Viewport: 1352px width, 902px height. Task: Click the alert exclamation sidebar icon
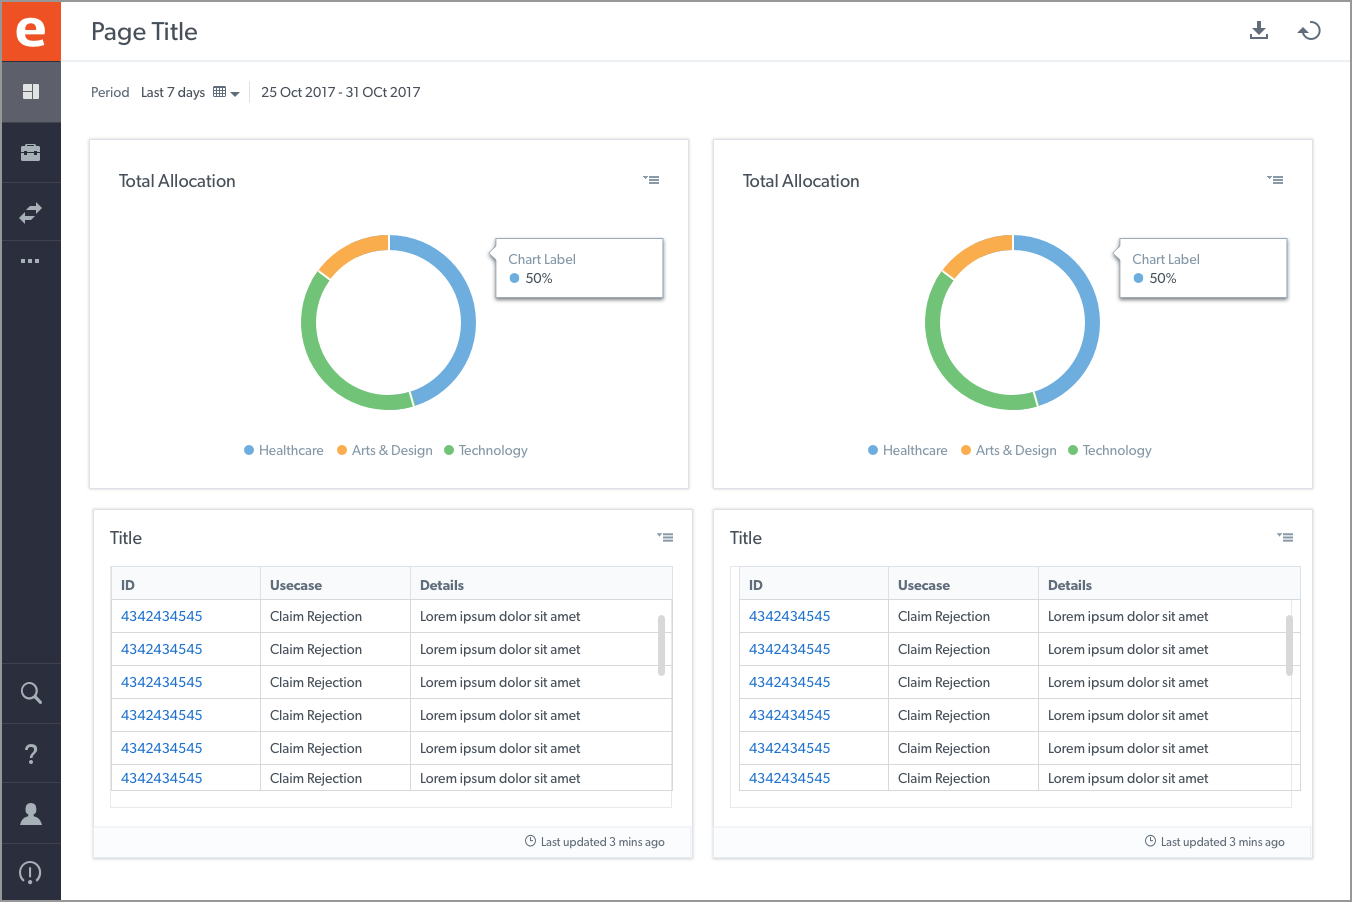(31, 872)
